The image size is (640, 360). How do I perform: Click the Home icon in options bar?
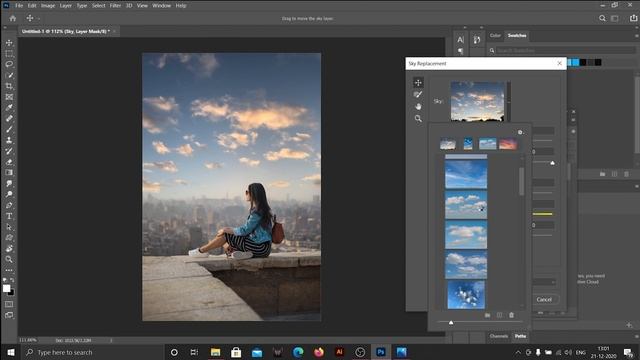[13, 18]
